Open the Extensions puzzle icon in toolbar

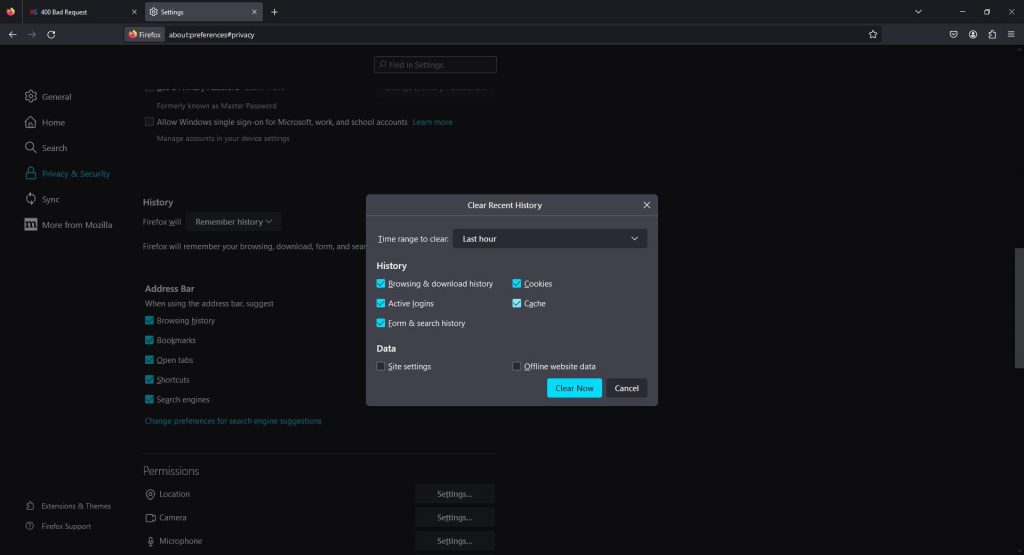coord(991,34)
